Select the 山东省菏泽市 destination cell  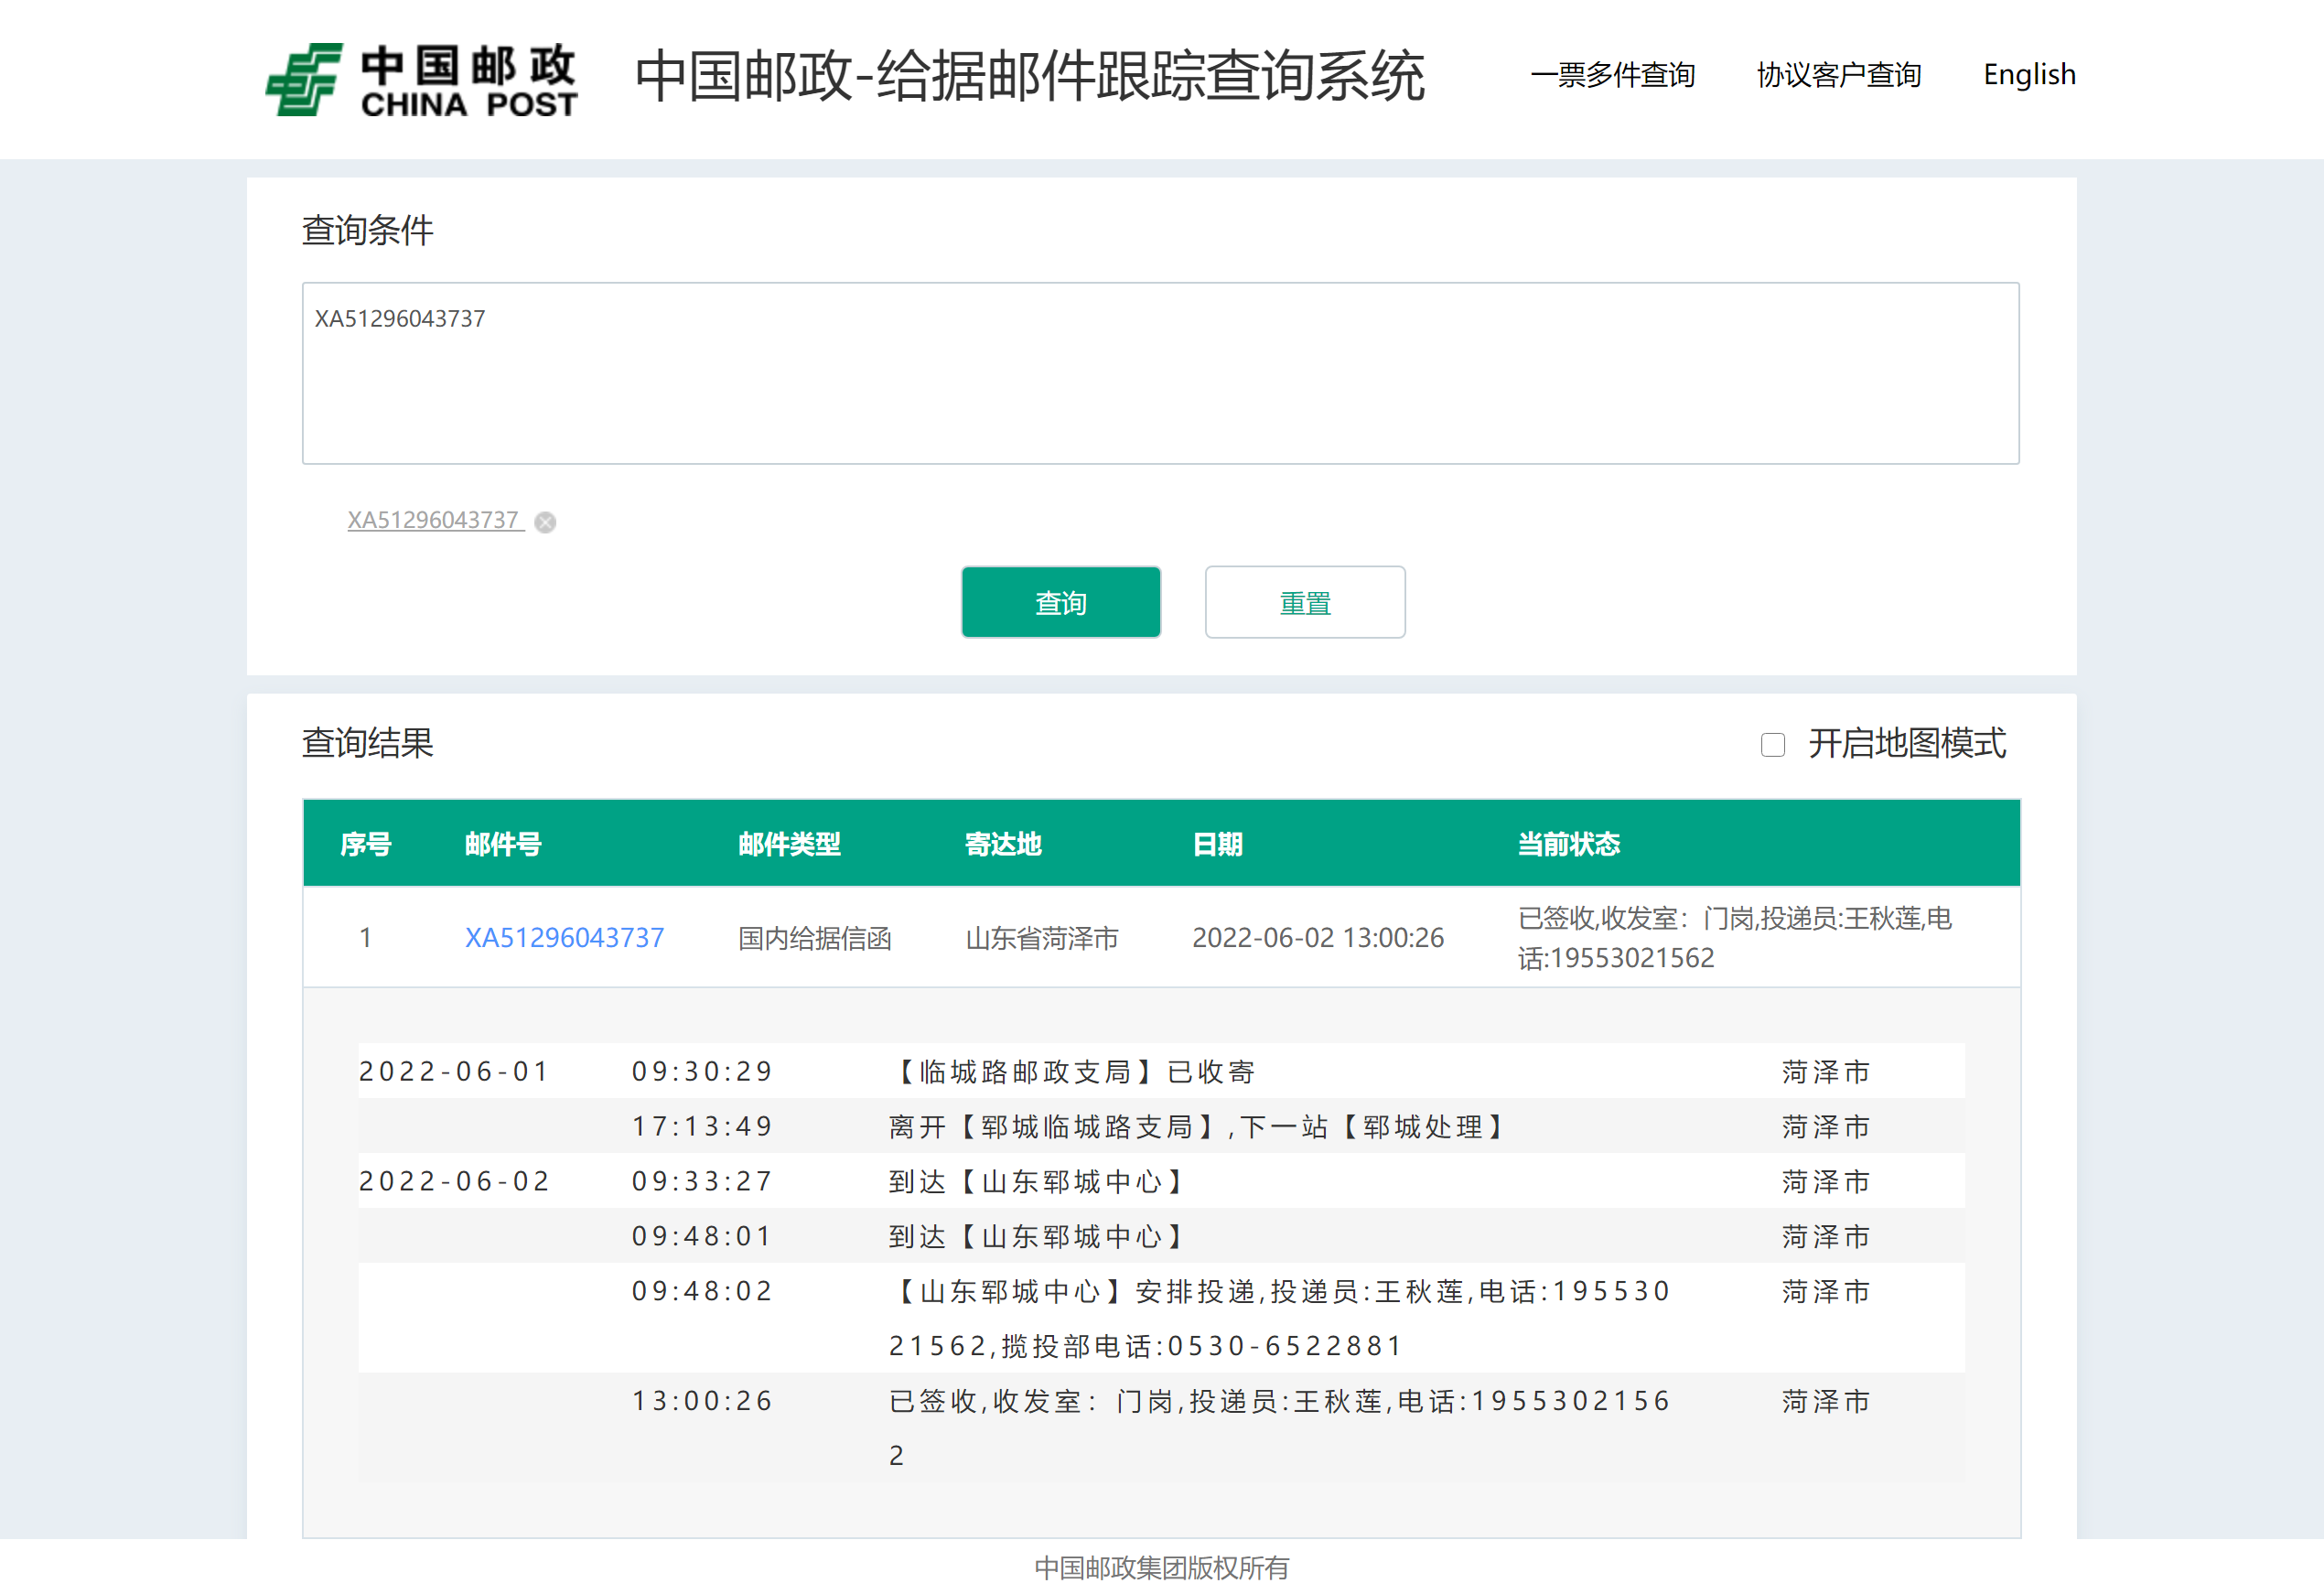click(1041, 938)
